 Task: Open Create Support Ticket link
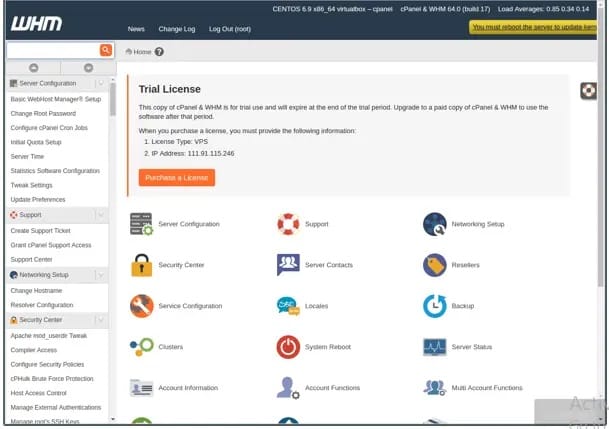click(40, 231)
